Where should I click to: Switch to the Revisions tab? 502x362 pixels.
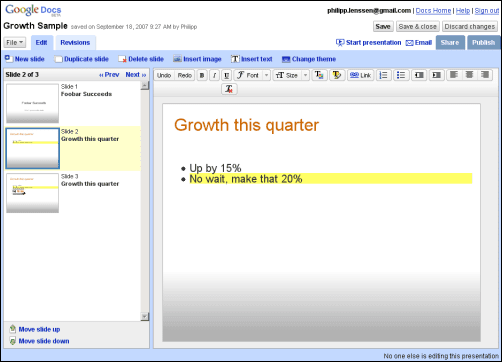(x=75, y=43)
